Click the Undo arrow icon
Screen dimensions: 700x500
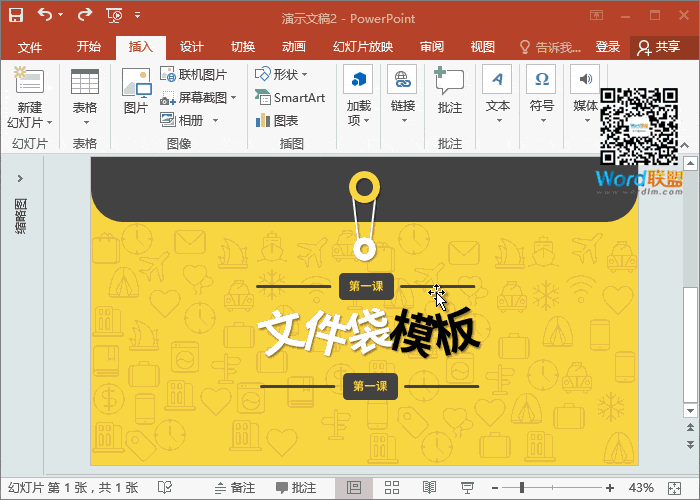[46, 15]
